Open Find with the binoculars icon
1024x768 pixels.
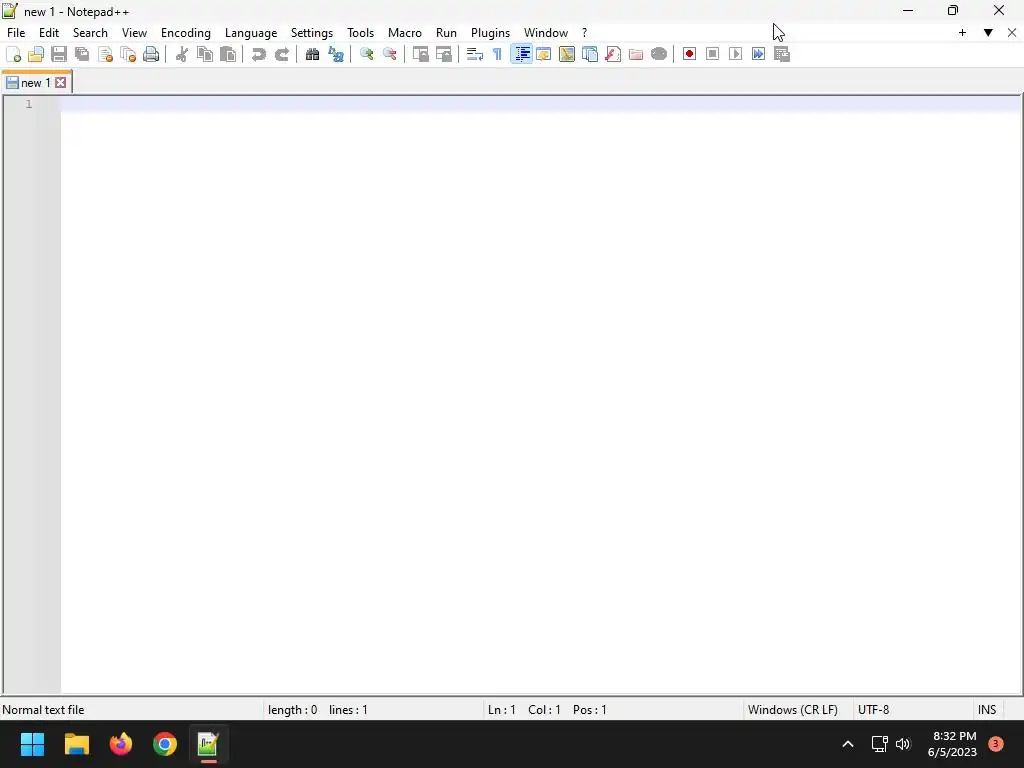coord(312,54)
